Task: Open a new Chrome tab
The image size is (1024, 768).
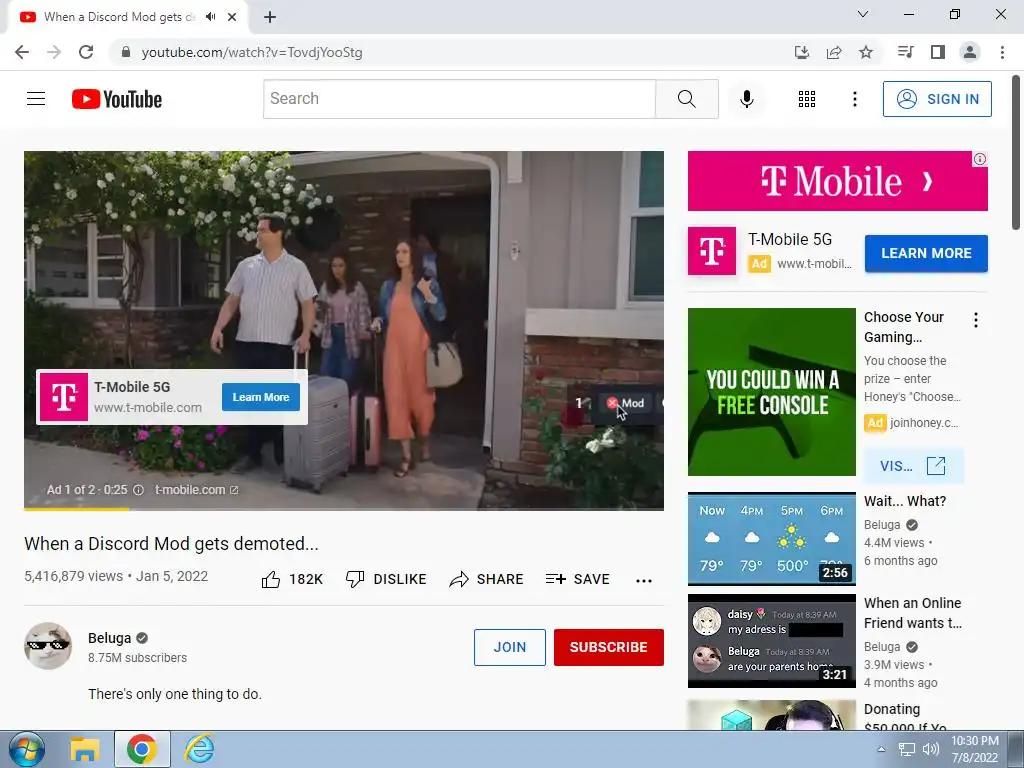Action: pos(270,17)
